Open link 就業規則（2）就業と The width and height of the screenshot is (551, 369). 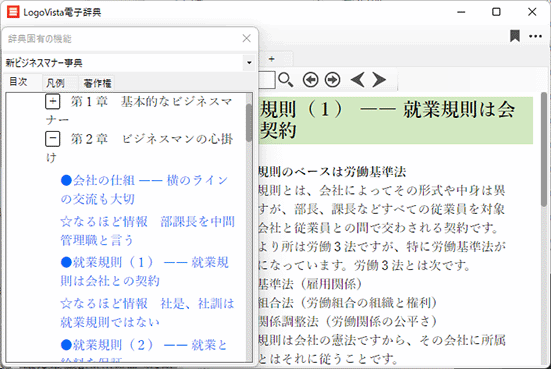point(144,345)
